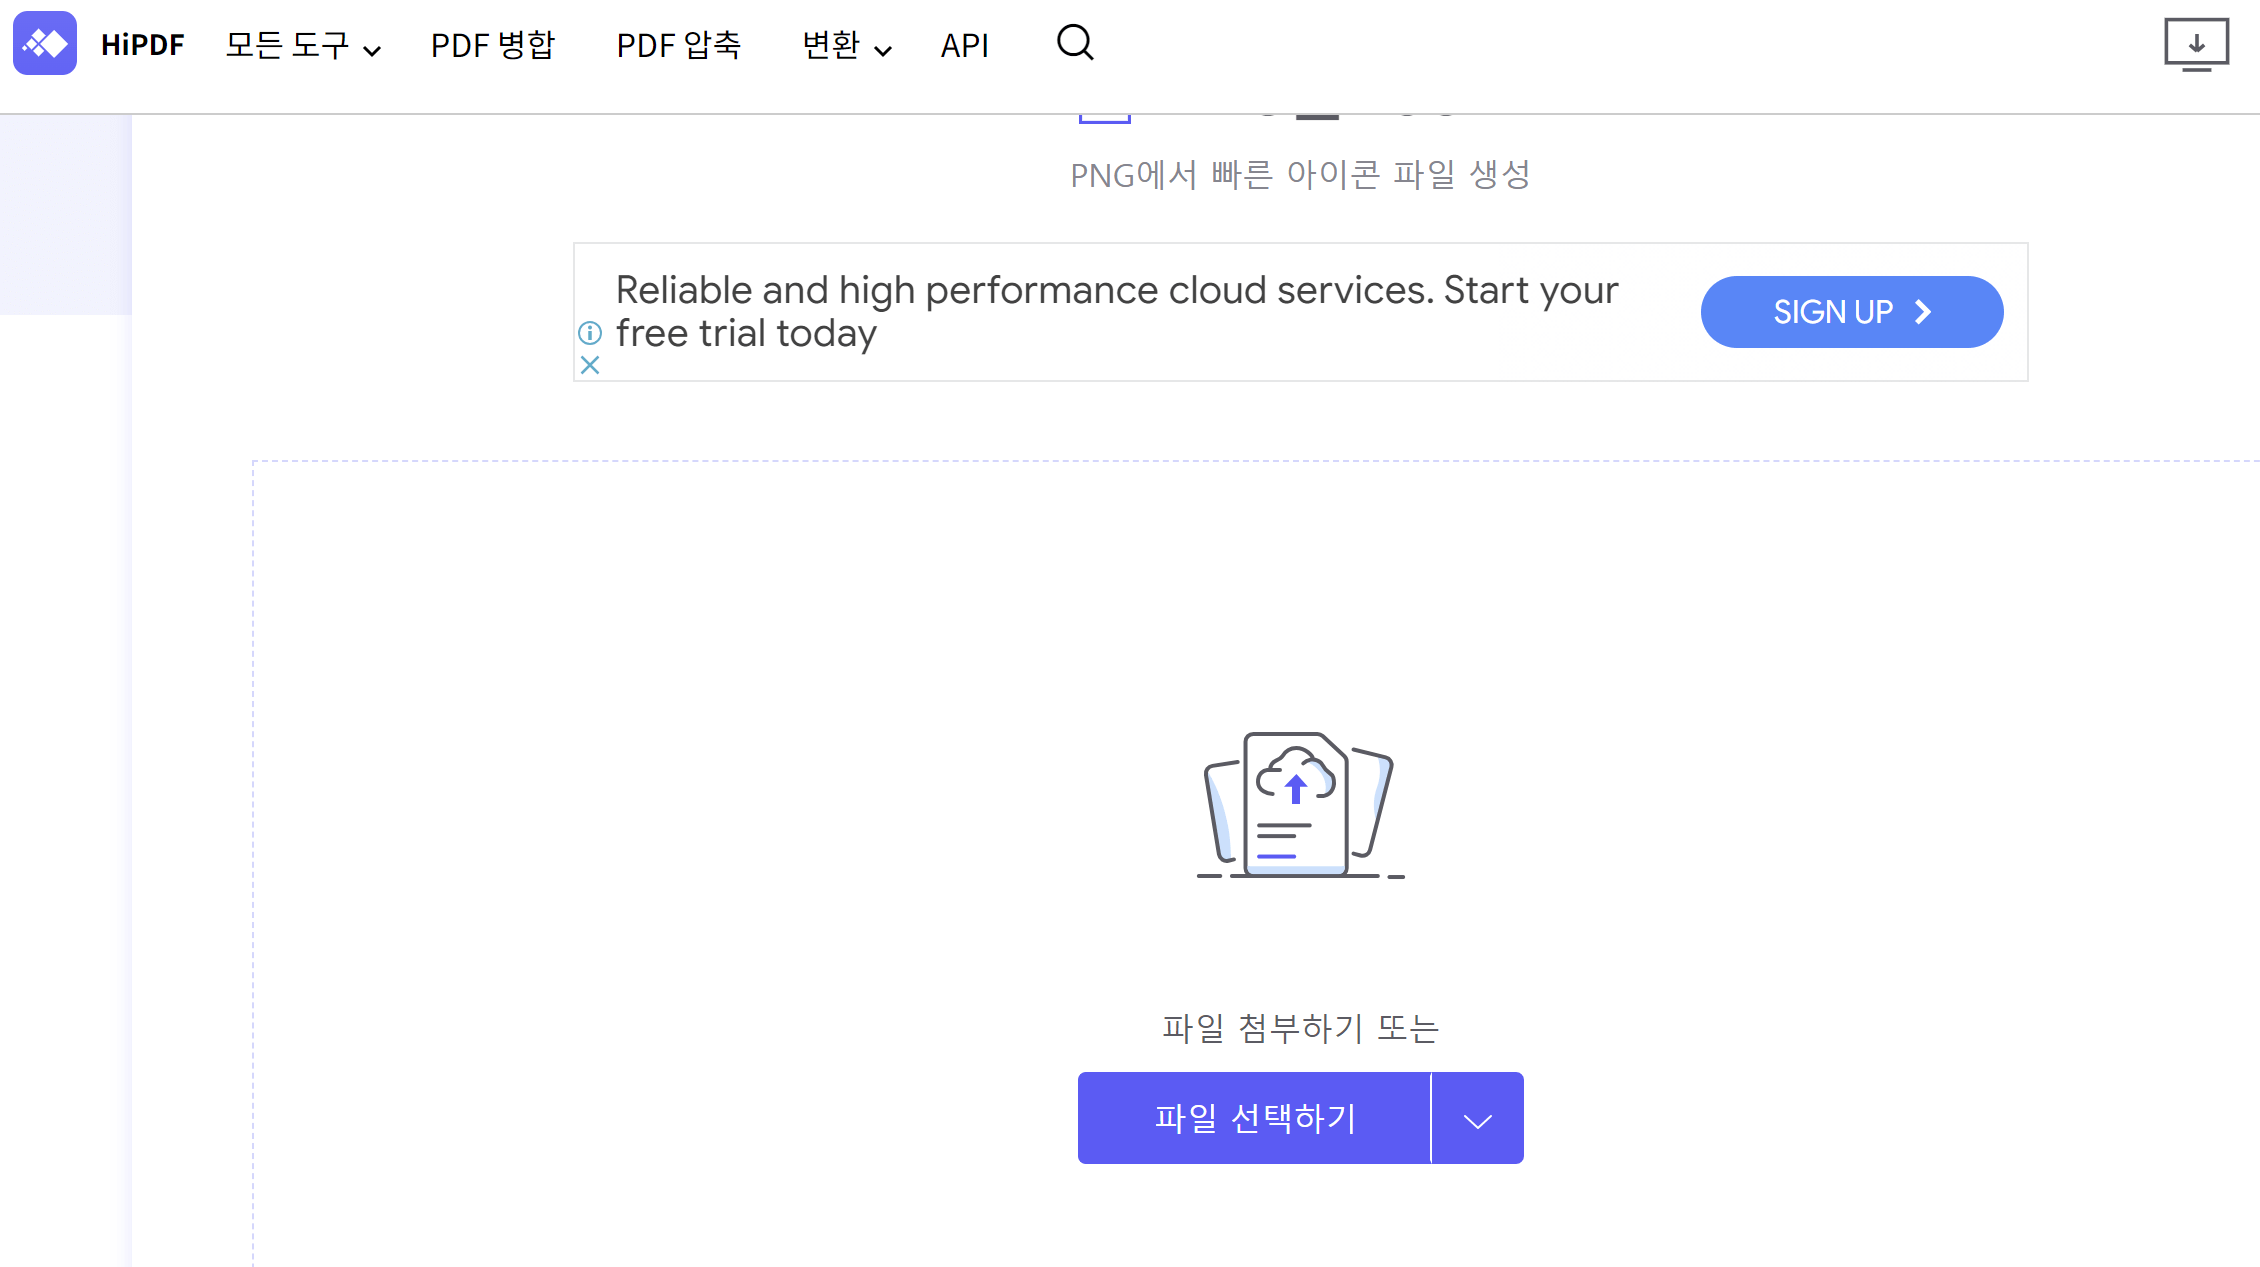Expand the arrow beside 파일 선택하기

pos(1477,1119)
